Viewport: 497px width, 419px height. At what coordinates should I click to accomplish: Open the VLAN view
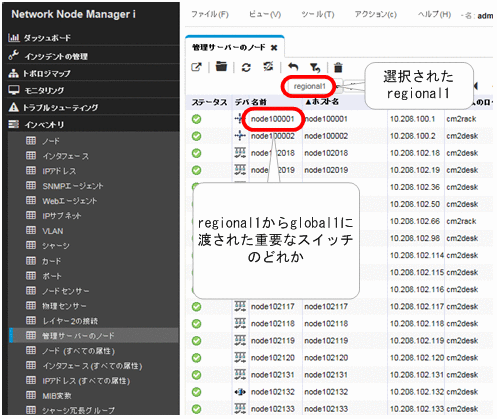coord(52,231)
